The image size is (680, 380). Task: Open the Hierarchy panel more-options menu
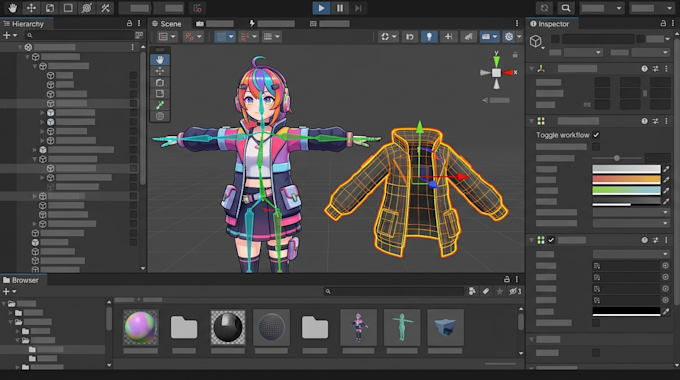pos(139,23)
